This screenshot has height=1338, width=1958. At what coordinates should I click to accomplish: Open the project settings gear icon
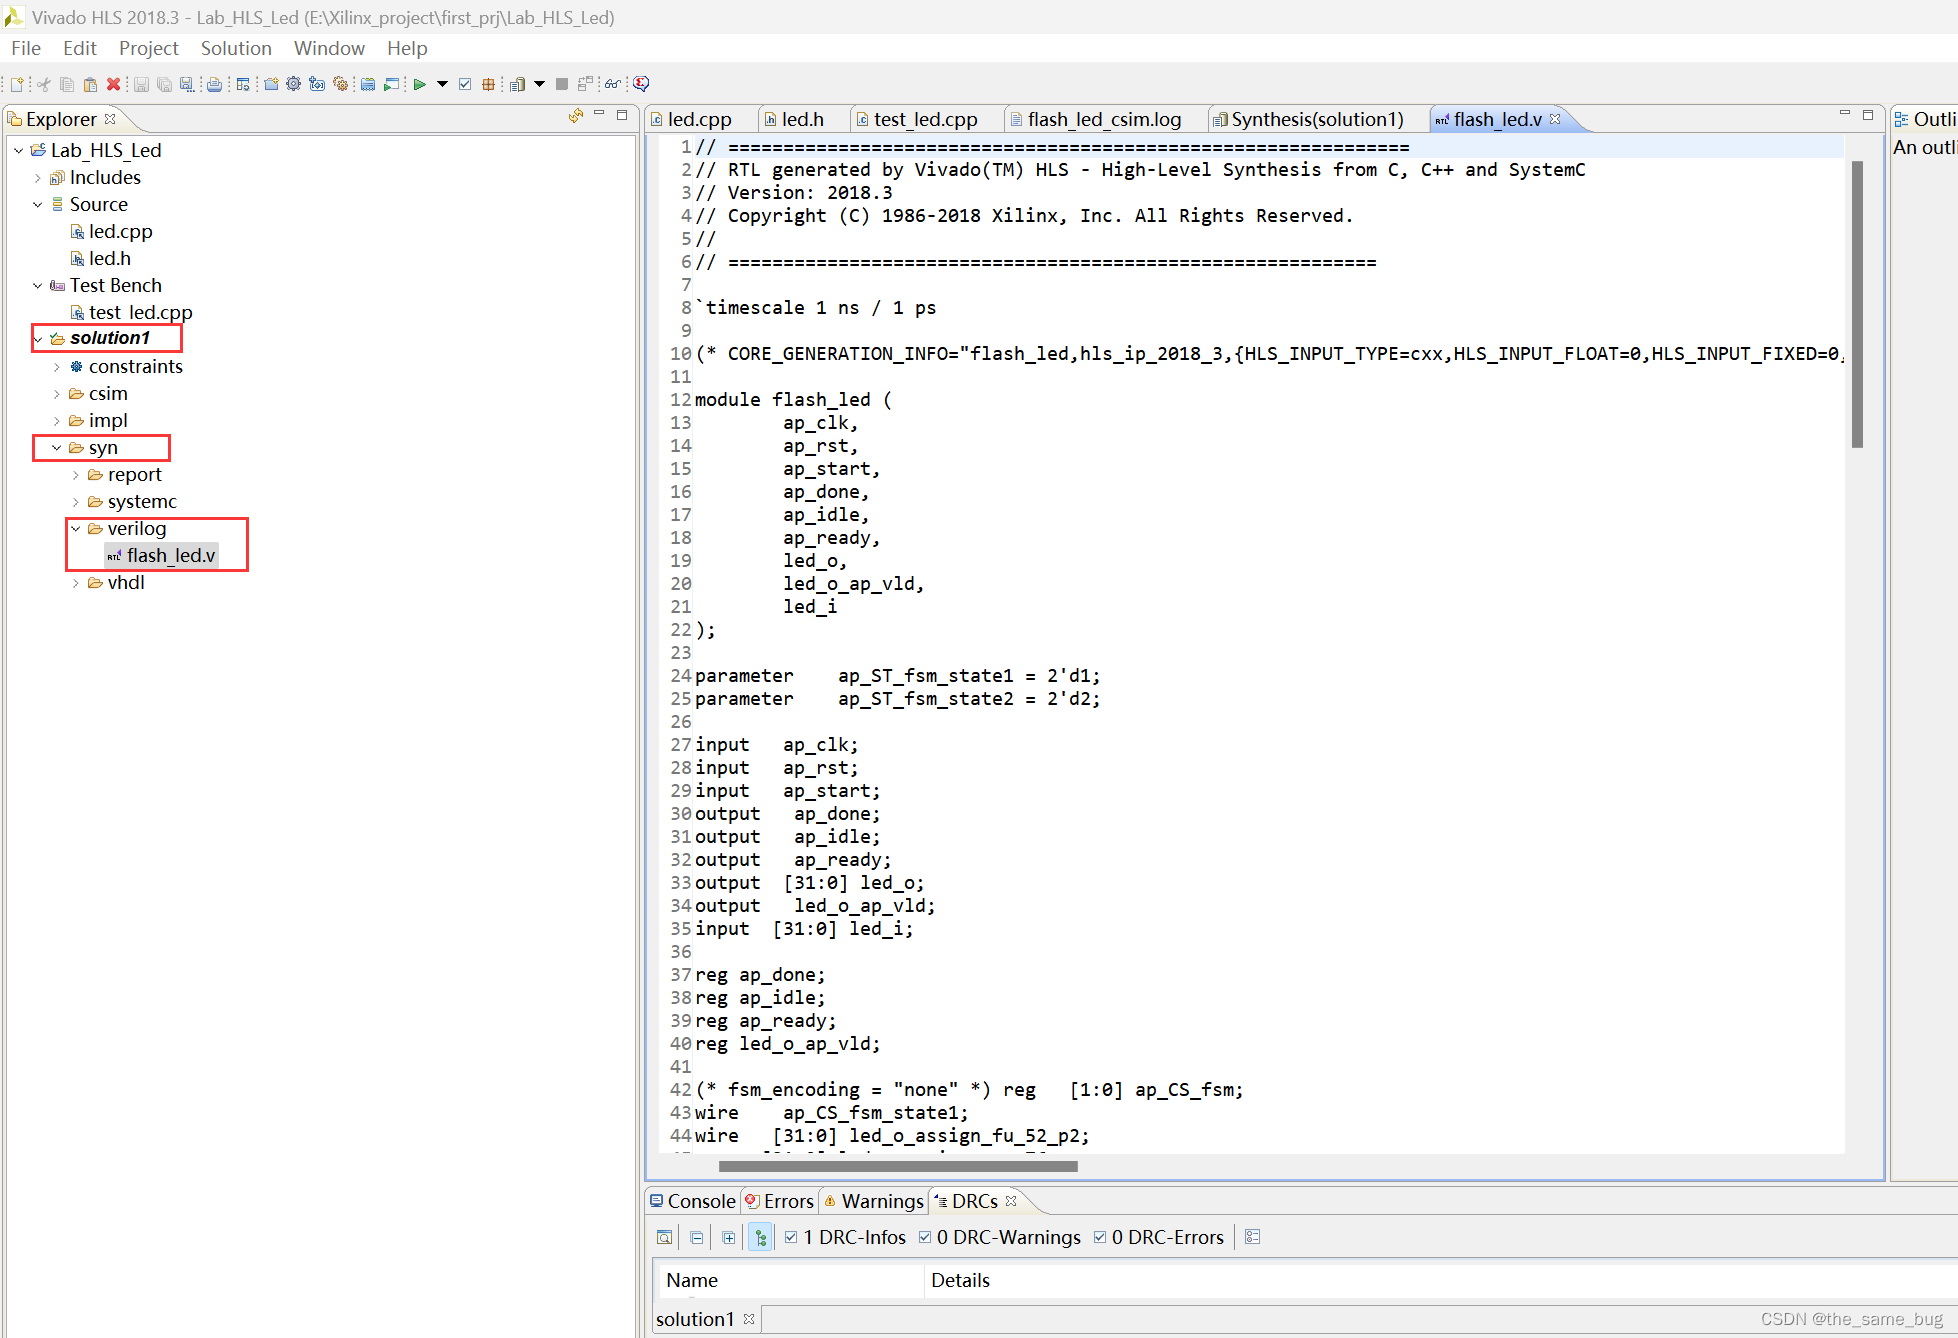click(x=293, y=84)
